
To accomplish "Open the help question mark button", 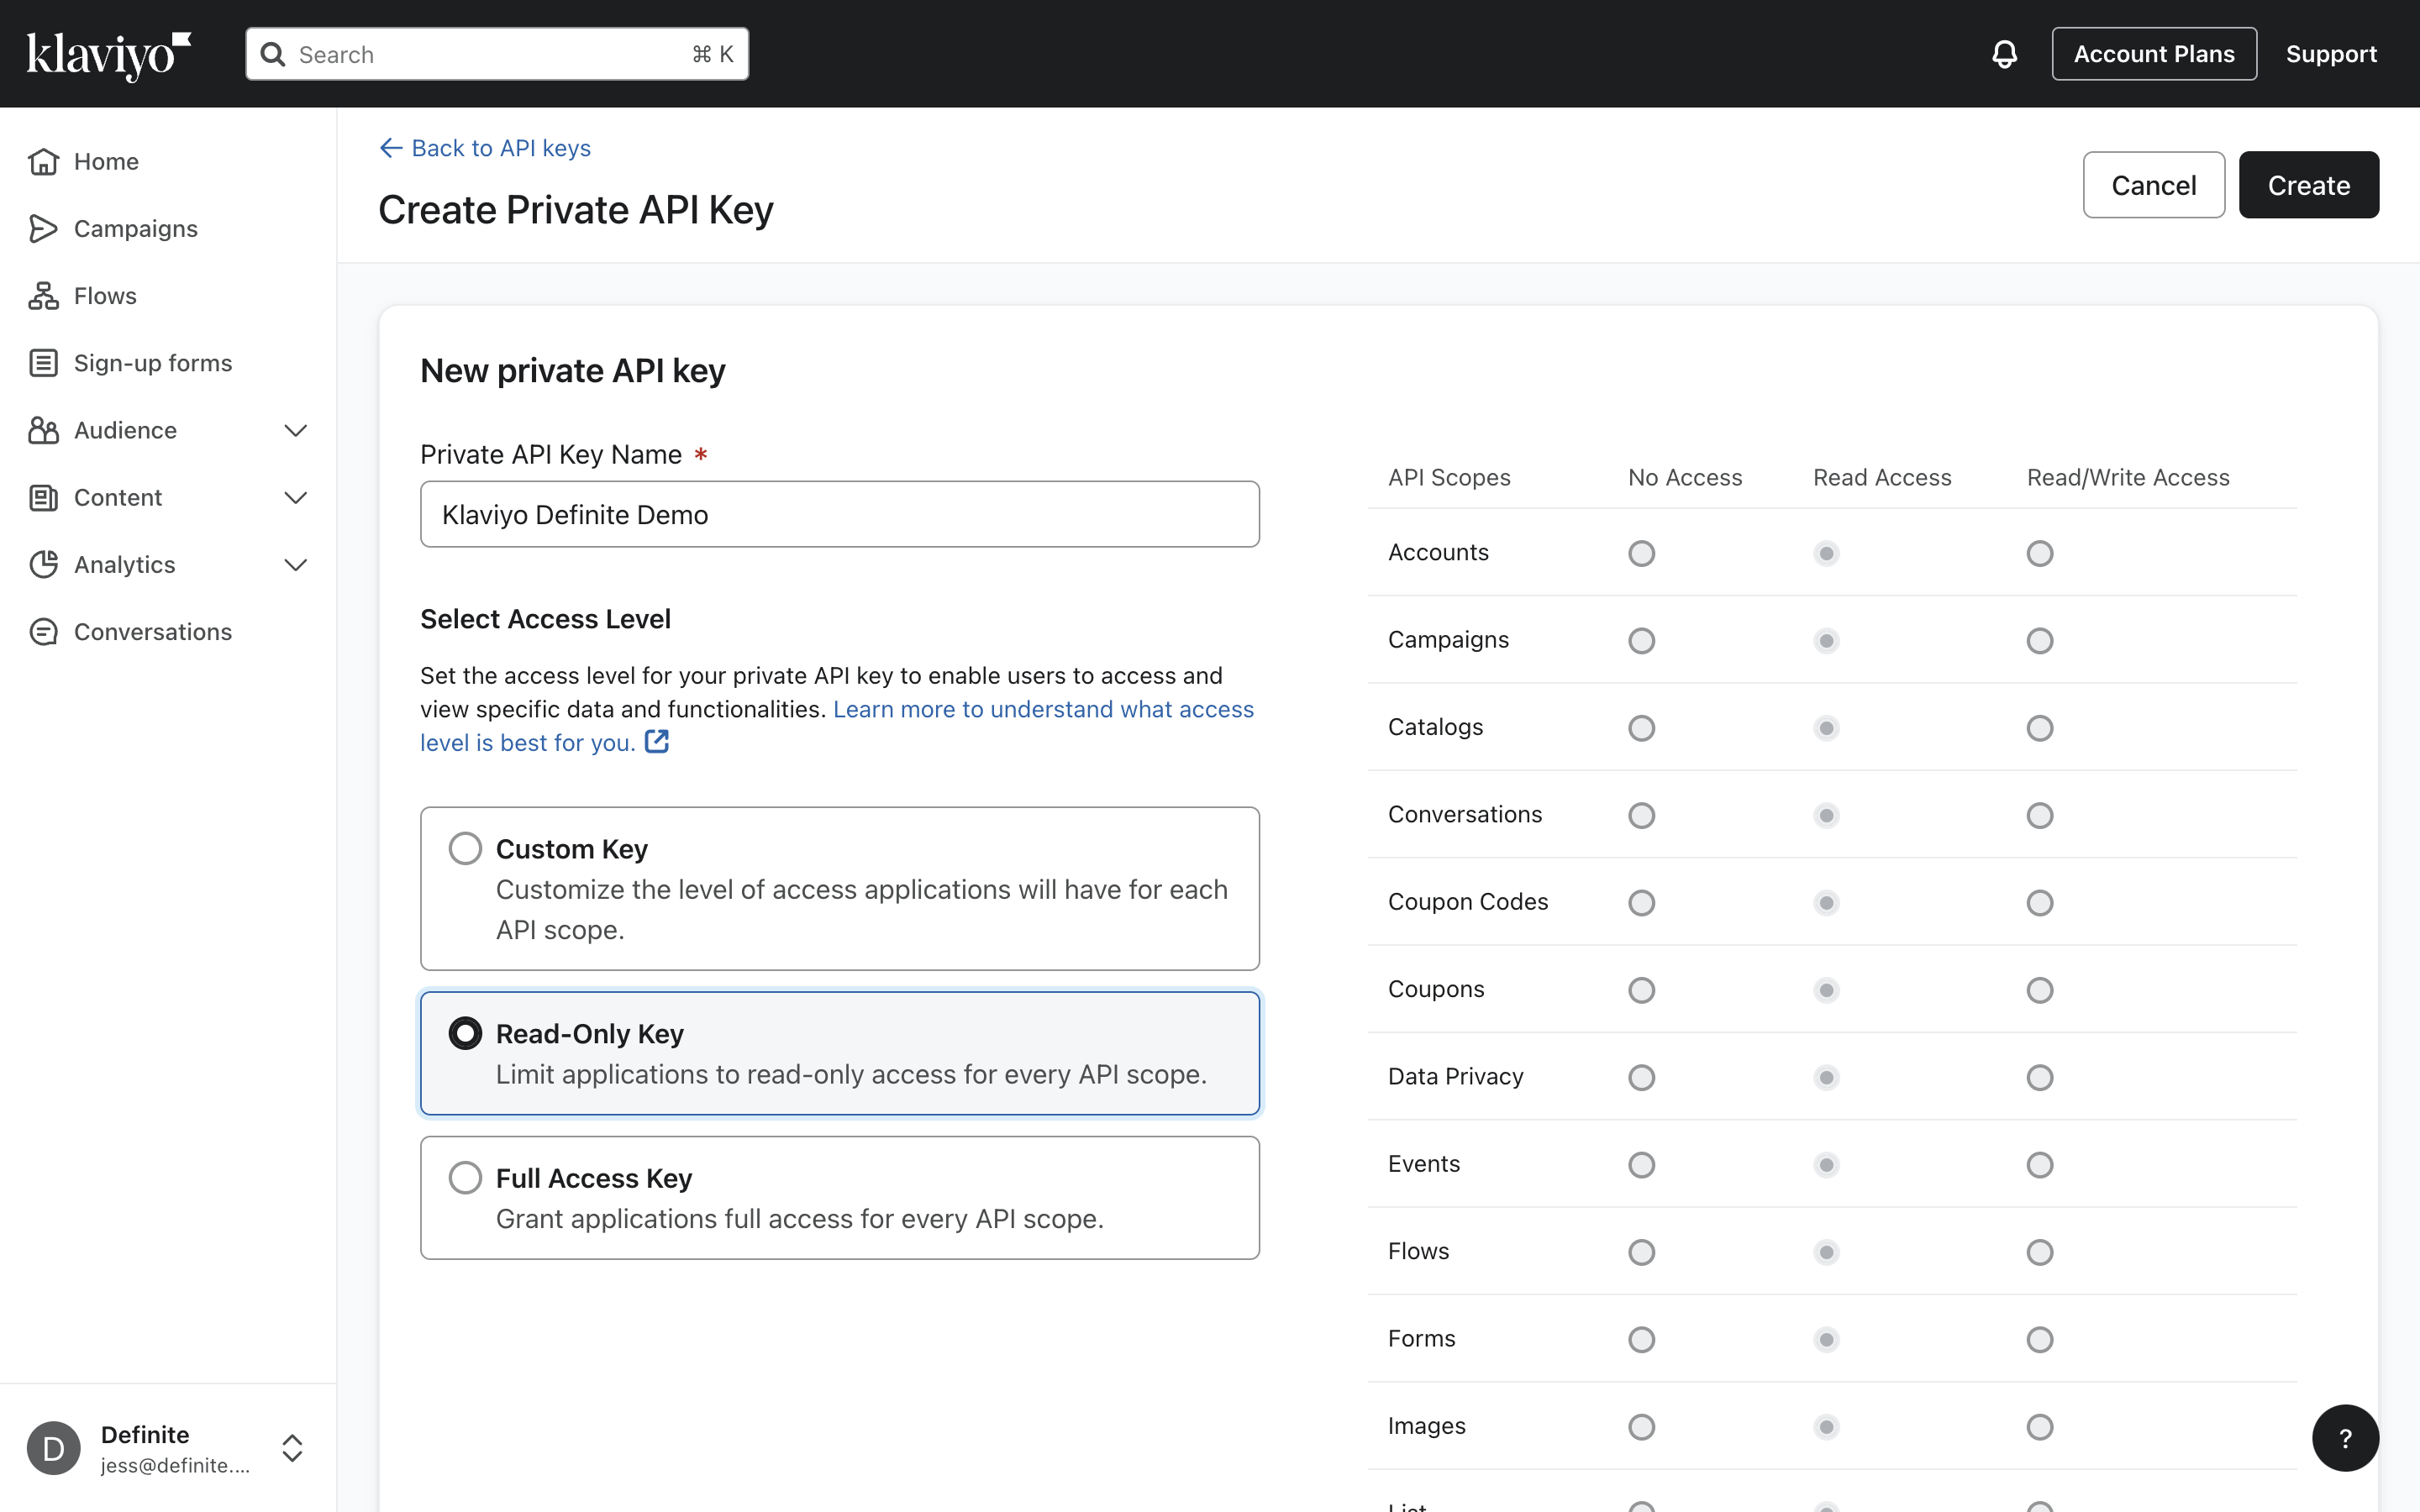I will [x=2344, y=1438].
